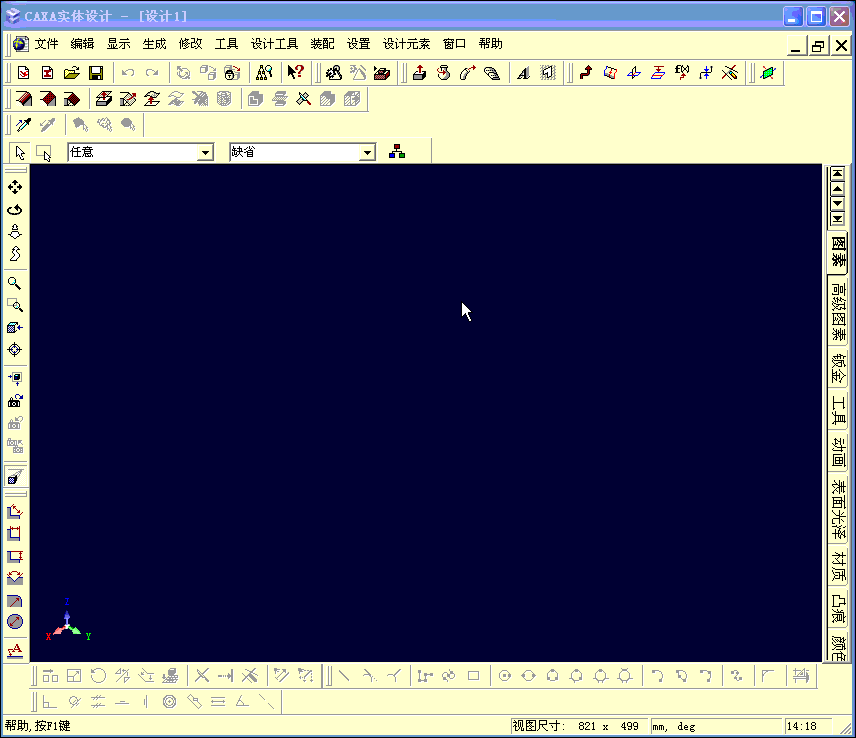Click the red sloped extrude shape icon
Image resolution: width=856 pixels, height=738 pixels.
23,99
